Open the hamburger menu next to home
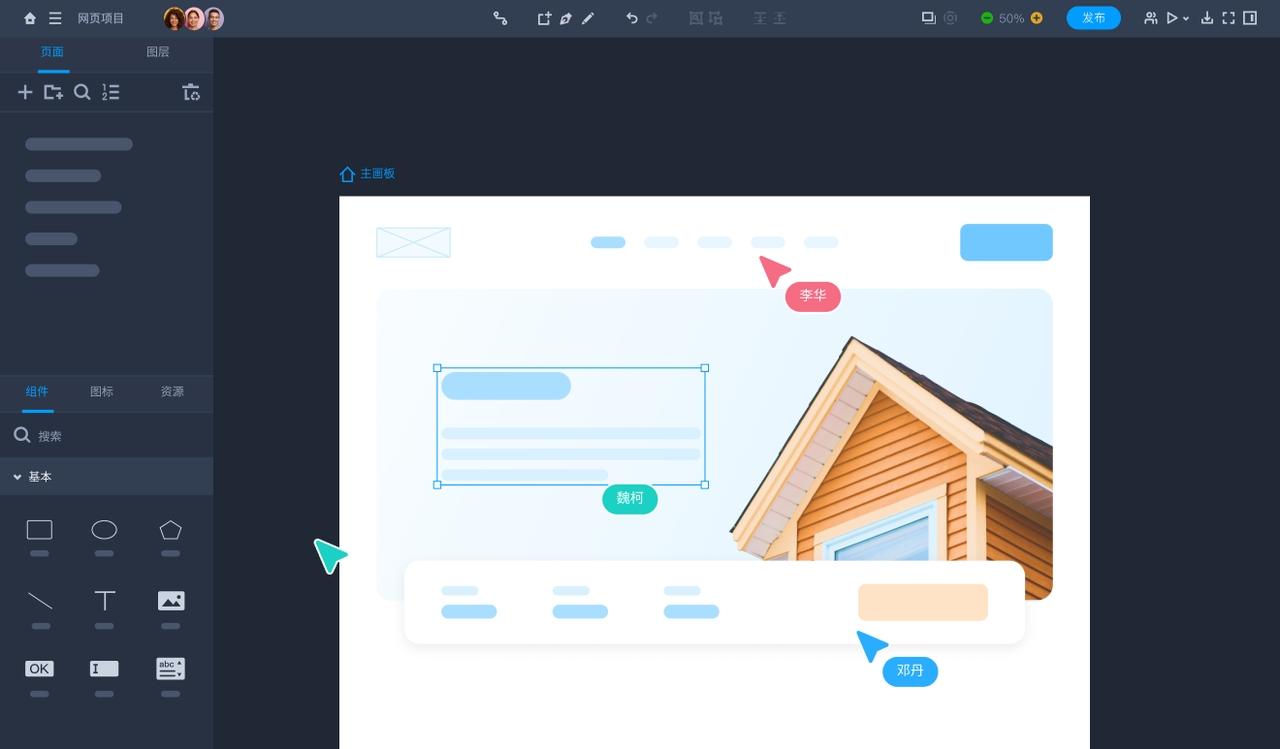Viewport: 1280px width, 749px height. (55, 18)
